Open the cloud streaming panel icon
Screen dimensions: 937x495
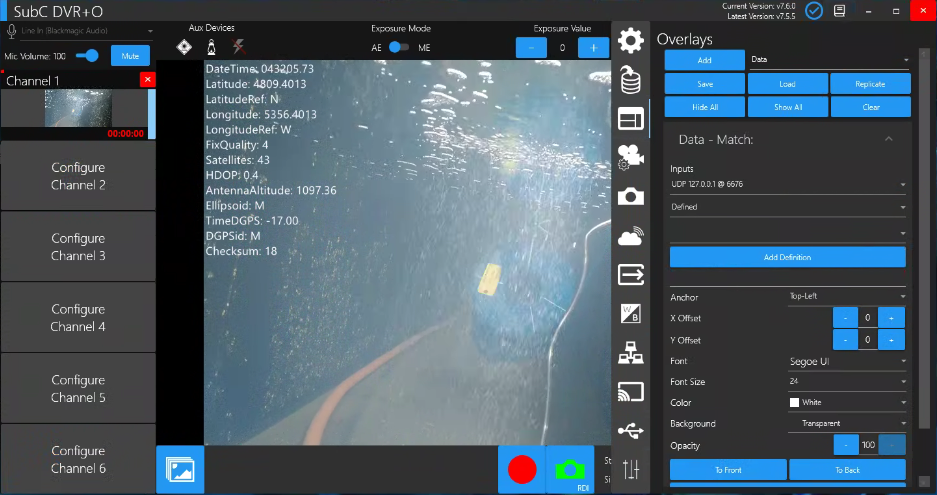tap(630, 236)
